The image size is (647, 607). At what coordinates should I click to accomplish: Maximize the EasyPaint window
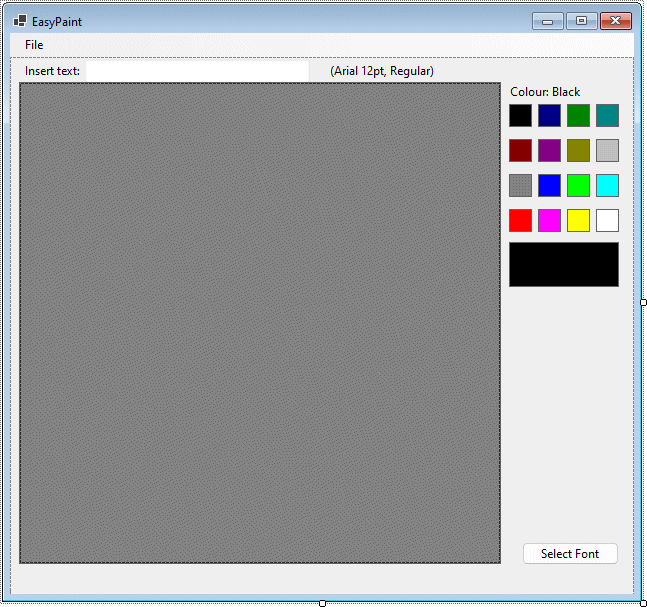pyautogui.click(x=581, y=21)
